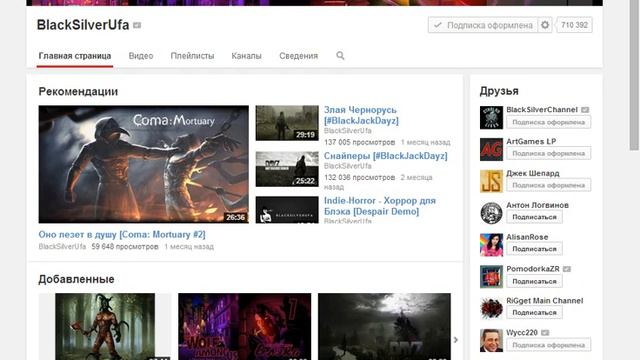Open added video with red axe creature
Image resolution: width=640 pixels, height=360 pixels.
(x=105, y=326)
